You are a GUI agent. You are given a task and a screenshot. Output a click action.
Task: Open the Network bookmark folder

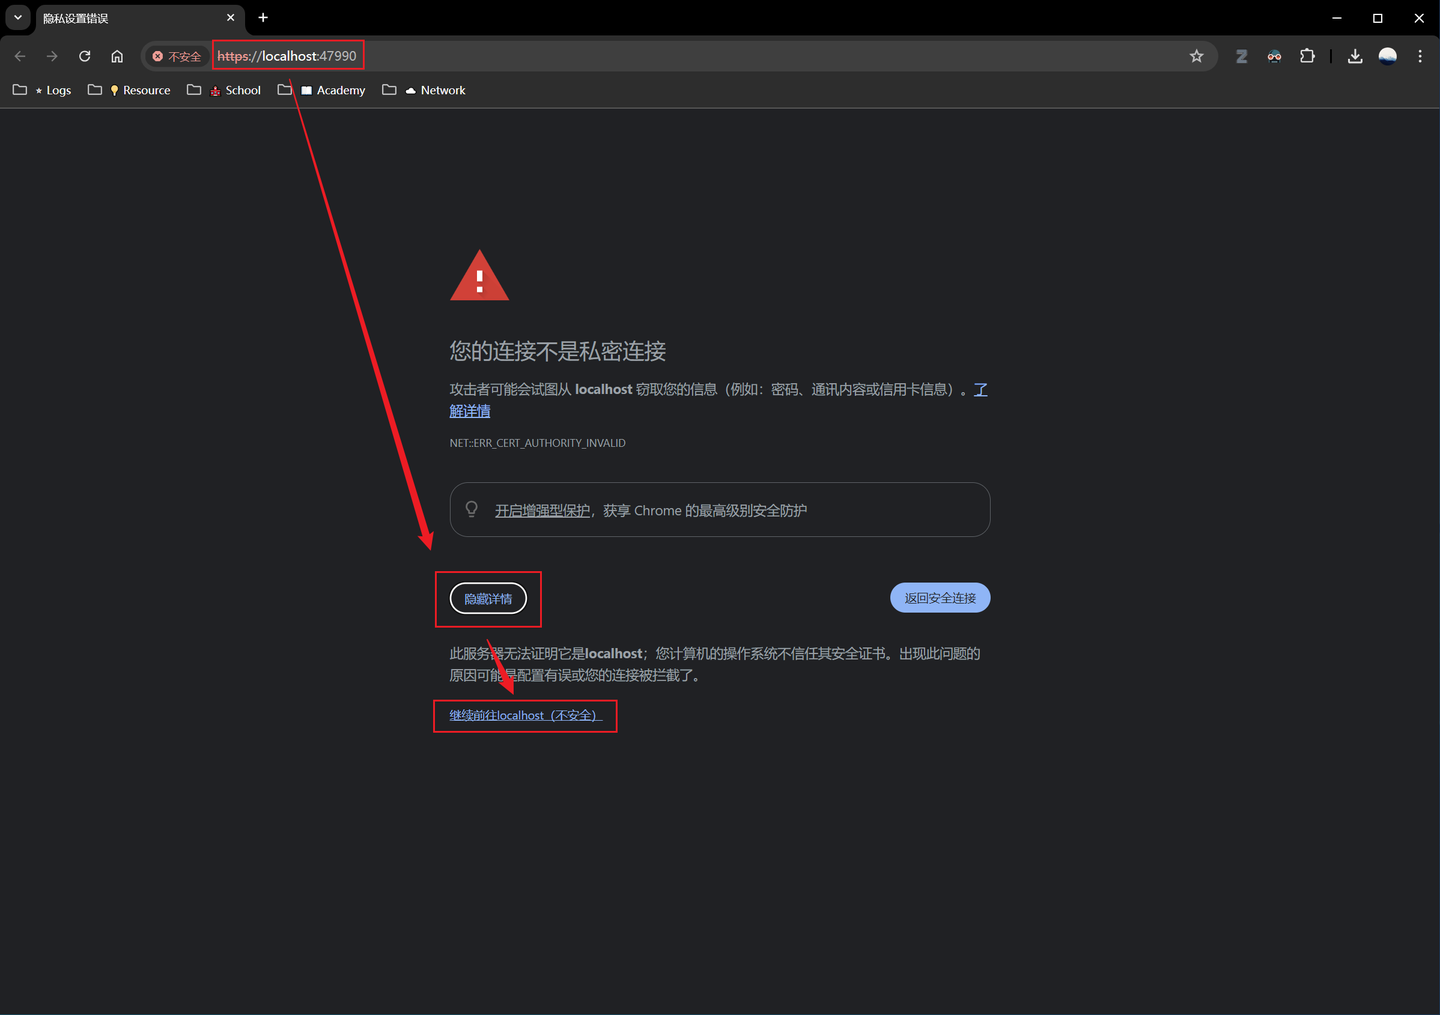tap(424, 90)
